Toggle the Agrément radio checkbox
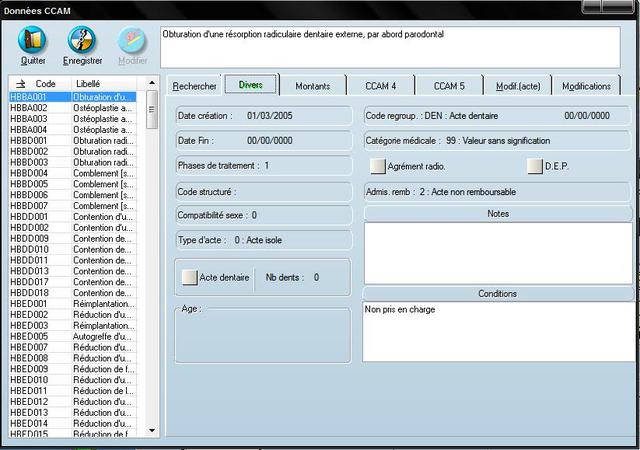 point(378,166)
